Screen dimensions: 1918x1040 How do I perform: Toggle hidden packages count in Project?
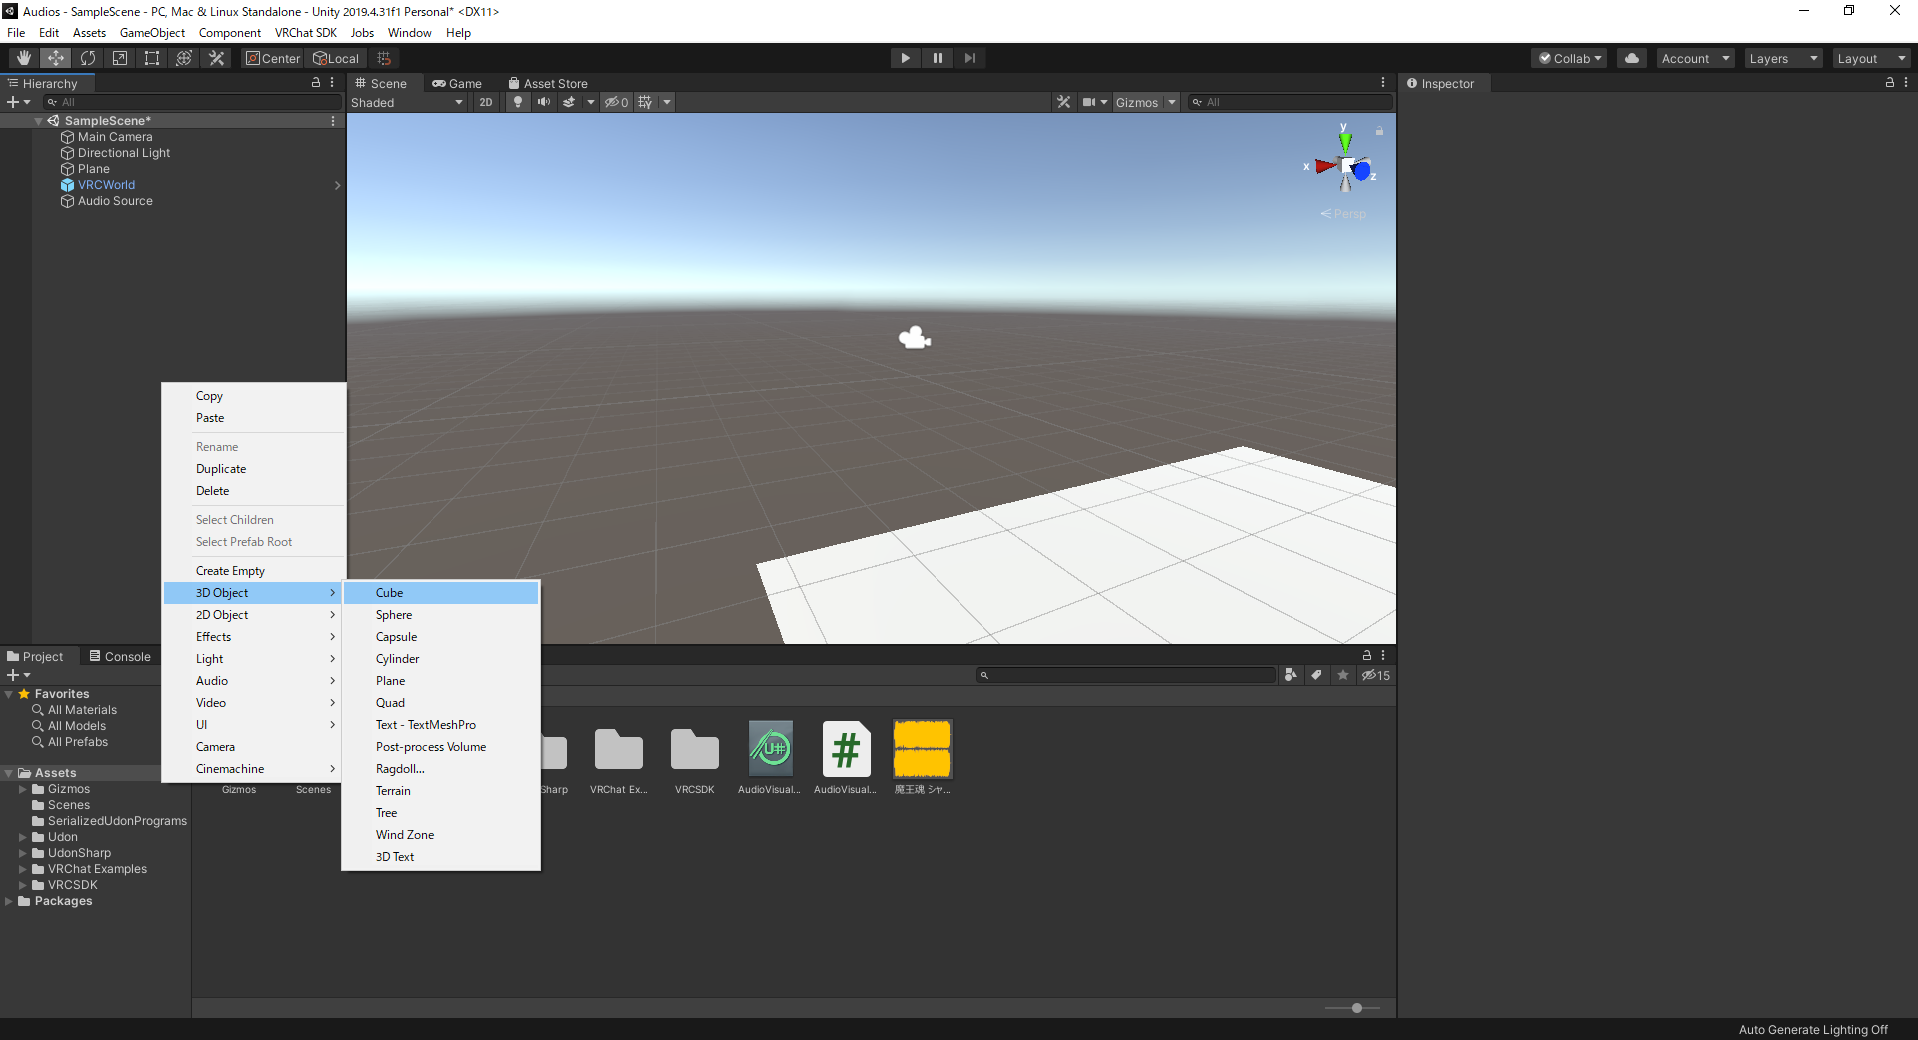1376,675
